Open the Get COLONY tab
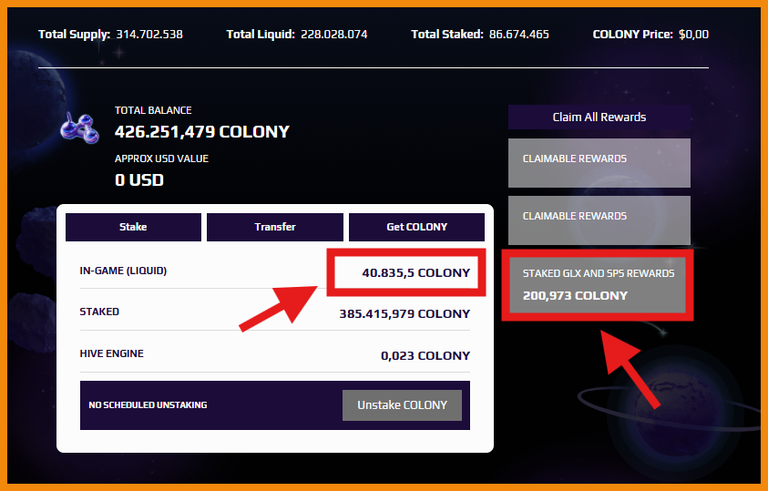 pos(417,227)
